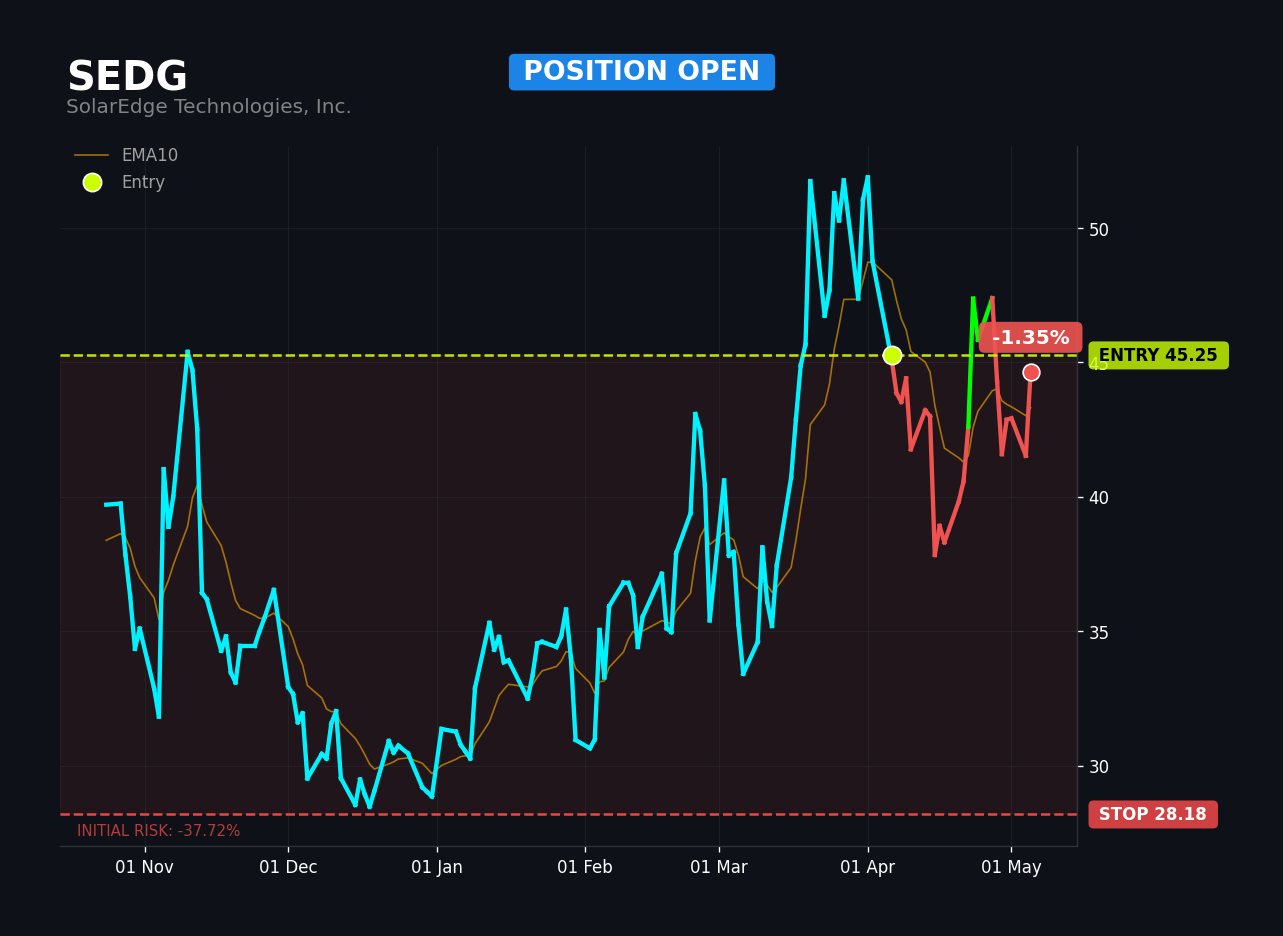Click the 01 Apr x-axis label
The image size is (1283, 936).
click(868, 867)
